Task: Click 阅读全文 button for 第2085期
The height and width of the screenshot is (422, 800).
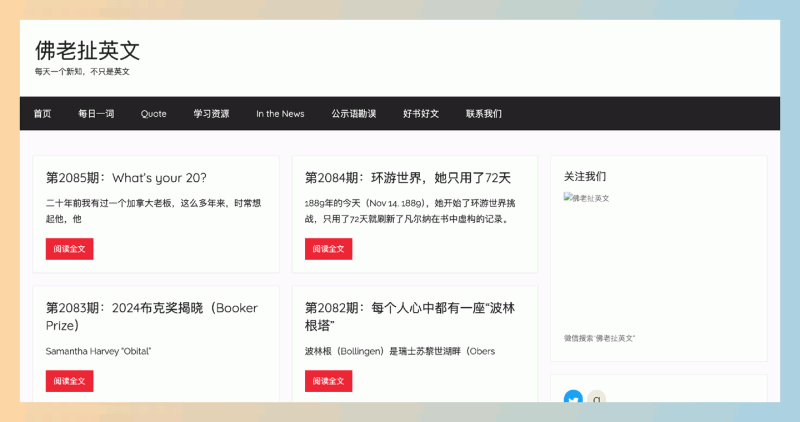Action: point(69,249)
